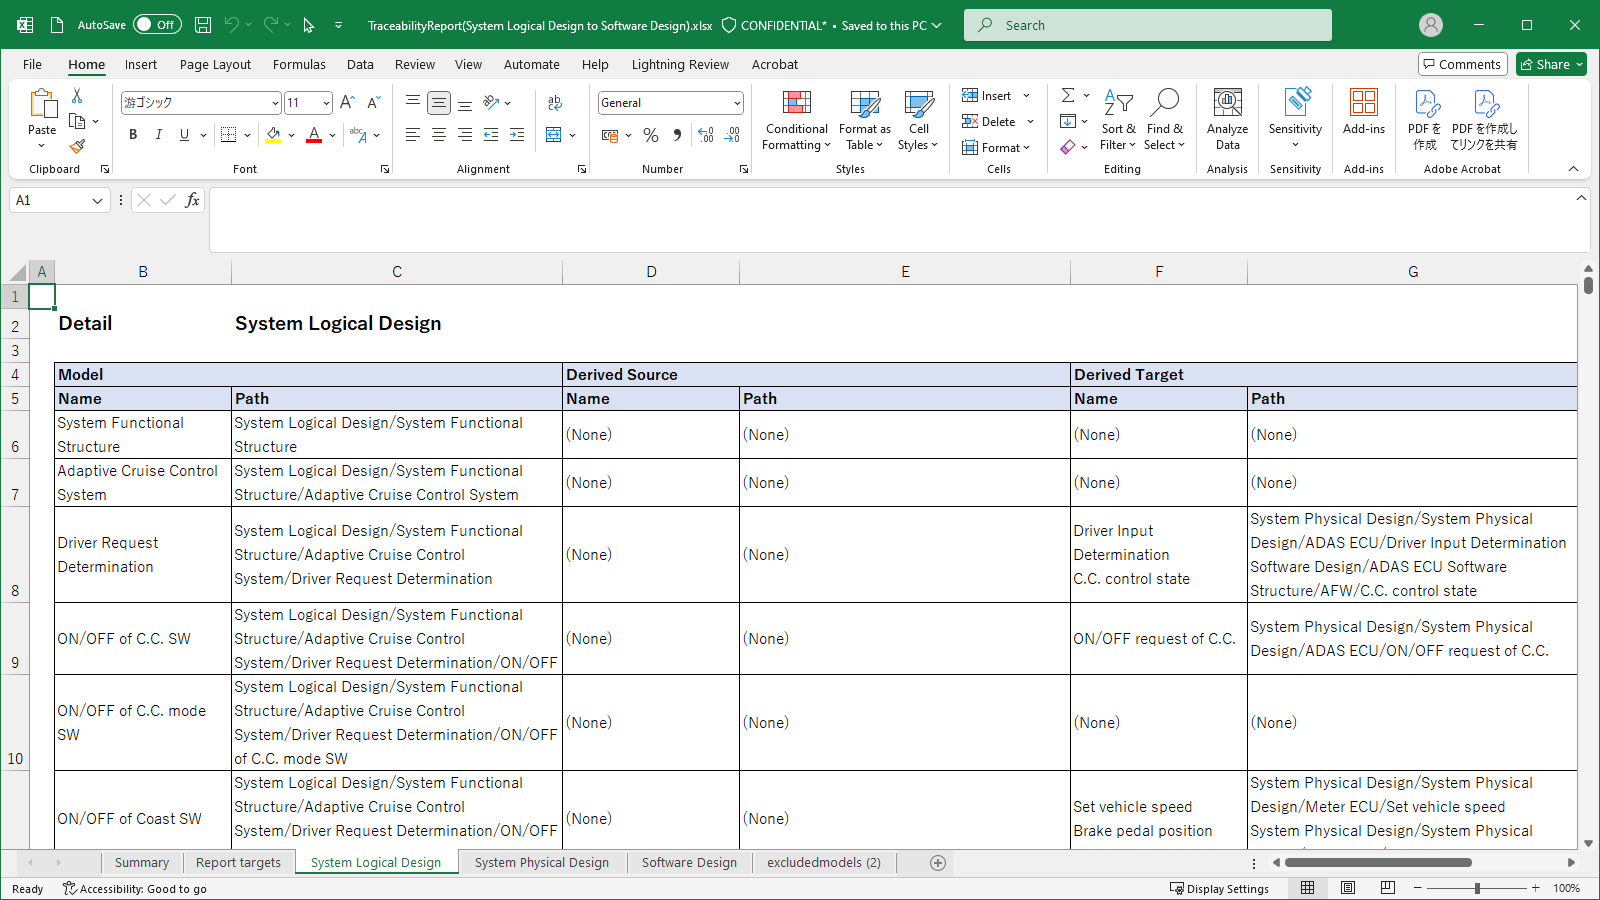
Task: Open the File menu
Action: 32,64
